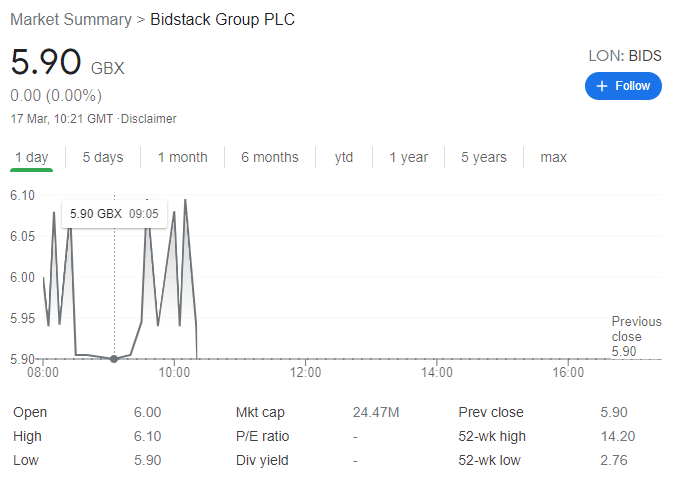
Task: Open the 1 month range tab
Action: [183, 157]
